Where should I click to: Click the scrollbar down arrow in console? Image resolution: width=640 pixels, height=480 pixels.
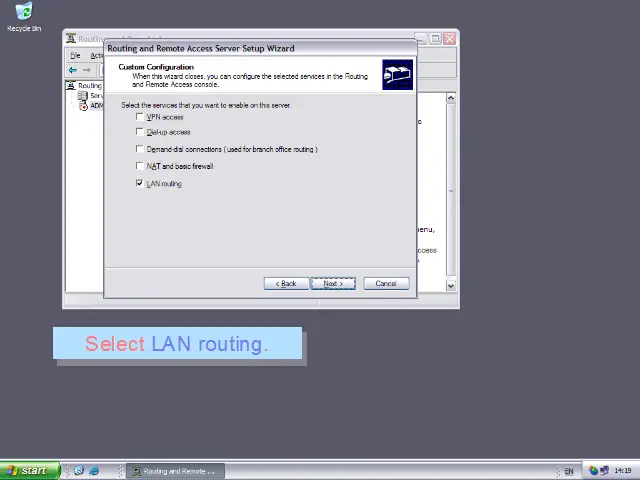451,286
